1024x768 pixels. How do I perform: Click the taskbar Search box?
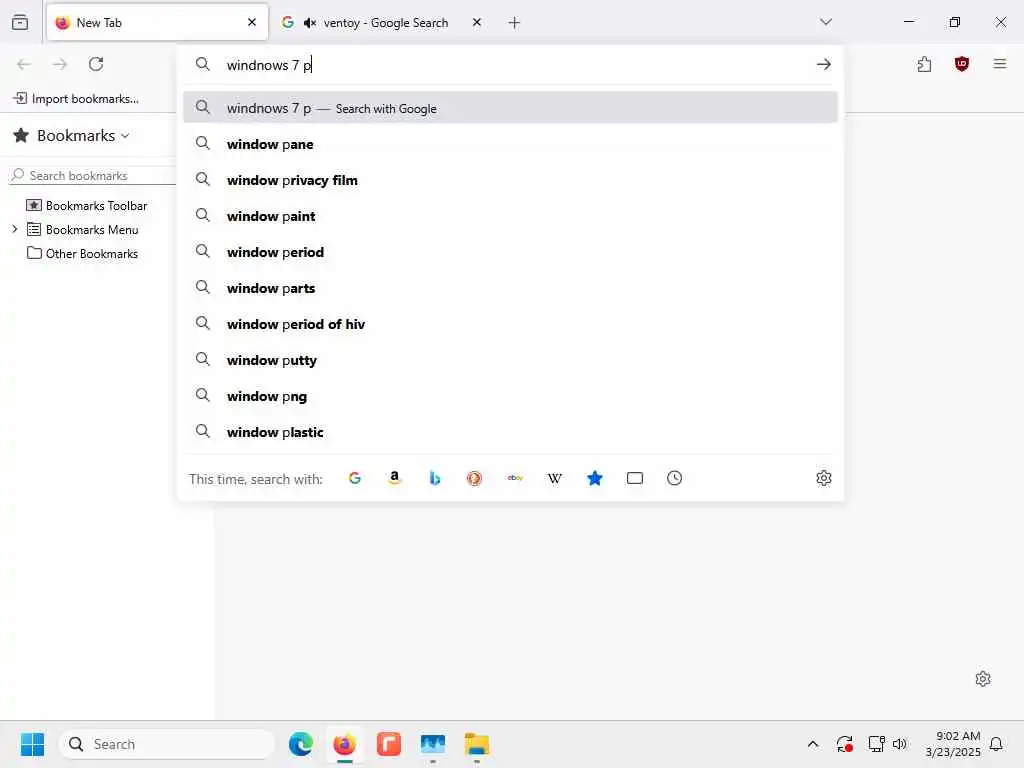167,744
